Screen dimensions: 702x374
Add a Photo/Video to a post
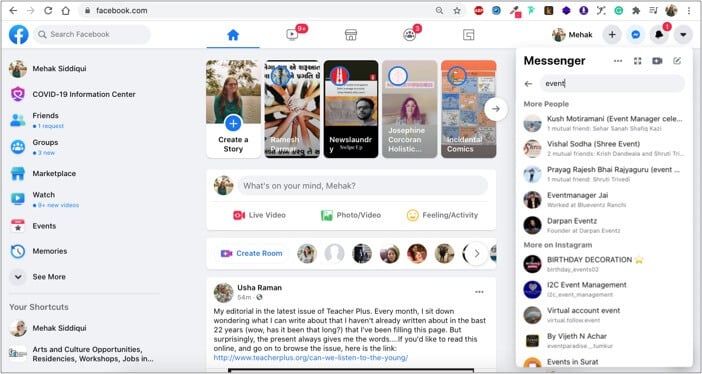click(351, 215)
